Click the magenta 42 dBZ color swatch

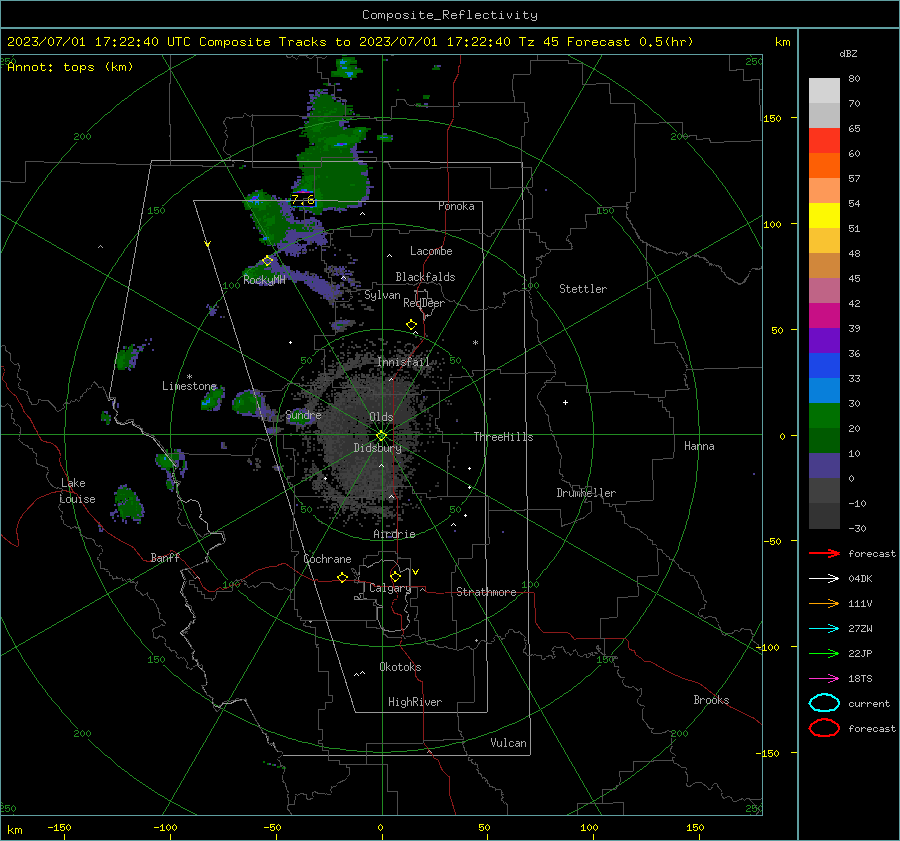824,315
